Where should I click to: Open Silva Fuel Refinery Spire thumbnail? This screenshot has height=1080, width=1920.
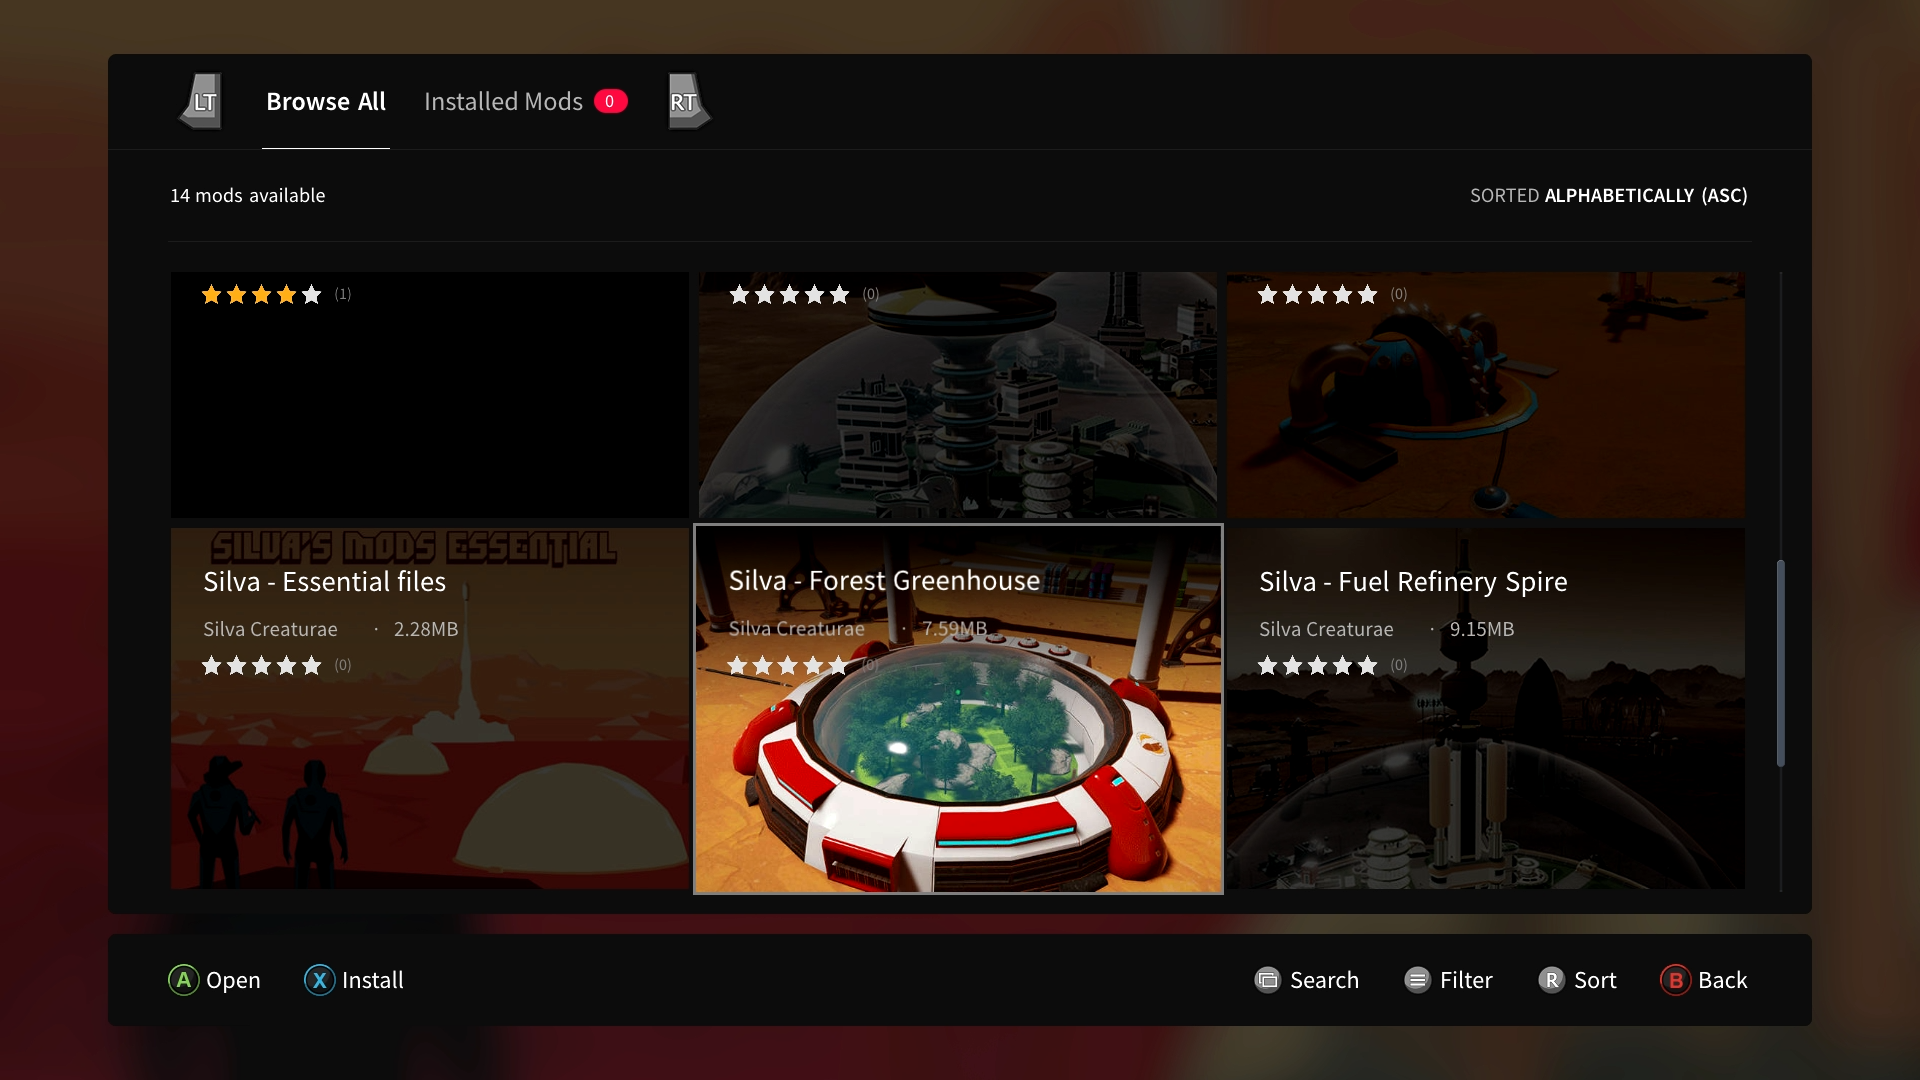coord(1486,708)
